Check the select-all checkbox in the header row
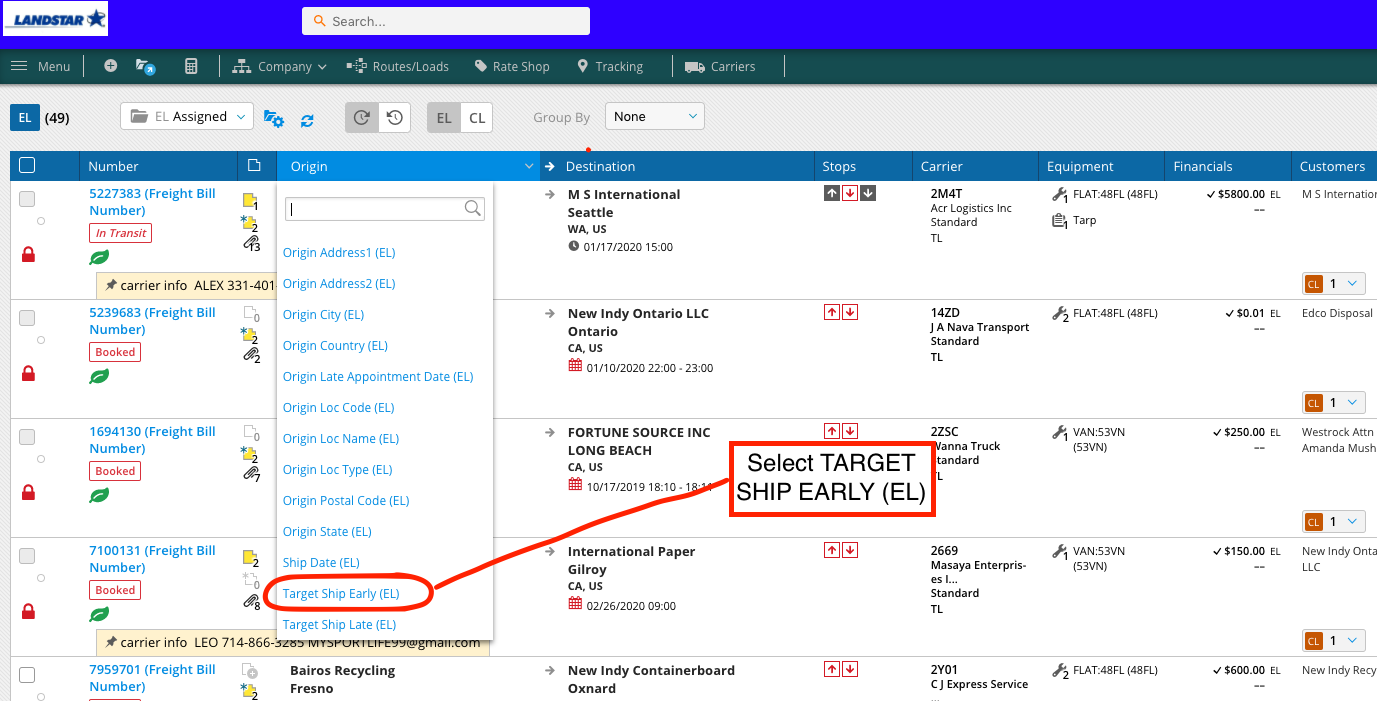Viewport: 1377px width, 701px height. (27, 165)
